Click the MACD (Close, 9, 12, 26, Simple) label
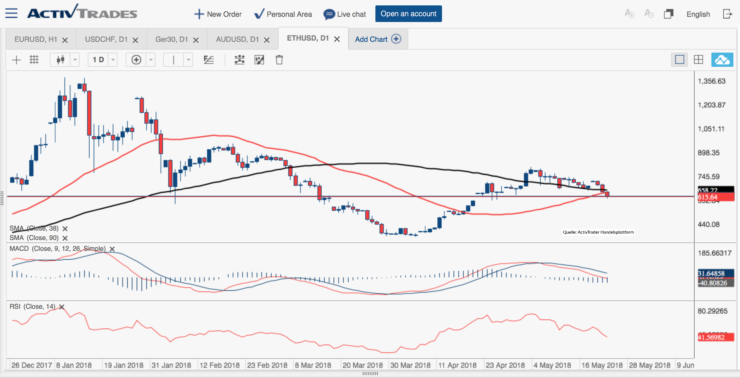Screen dimensions: 740x378 coord(58,249)
